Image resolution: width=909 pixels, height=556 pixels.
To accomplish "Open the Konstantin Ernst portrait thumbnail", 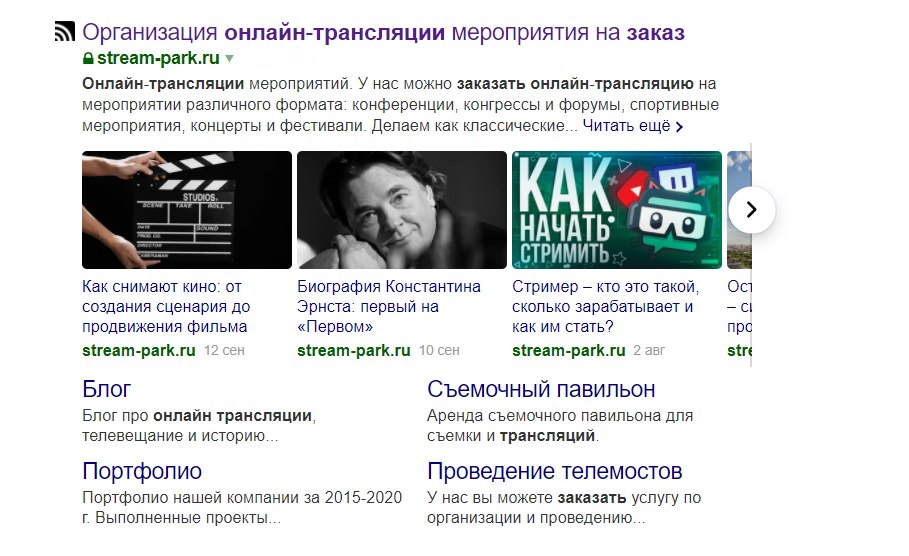I will pos(402,210).
